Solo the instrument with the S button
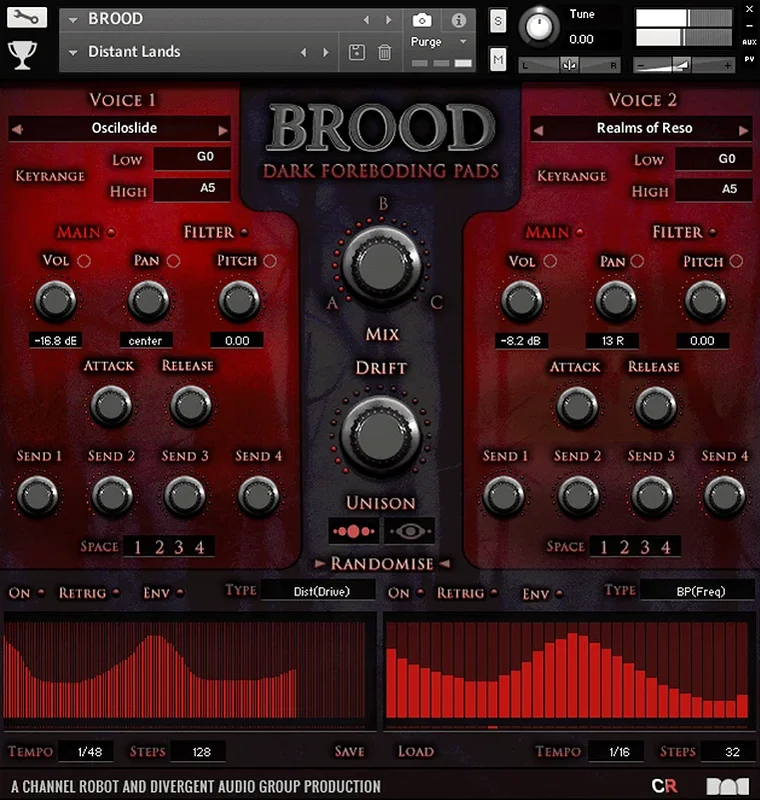Viewport: 760px width, 800px height. pos(498,21)
